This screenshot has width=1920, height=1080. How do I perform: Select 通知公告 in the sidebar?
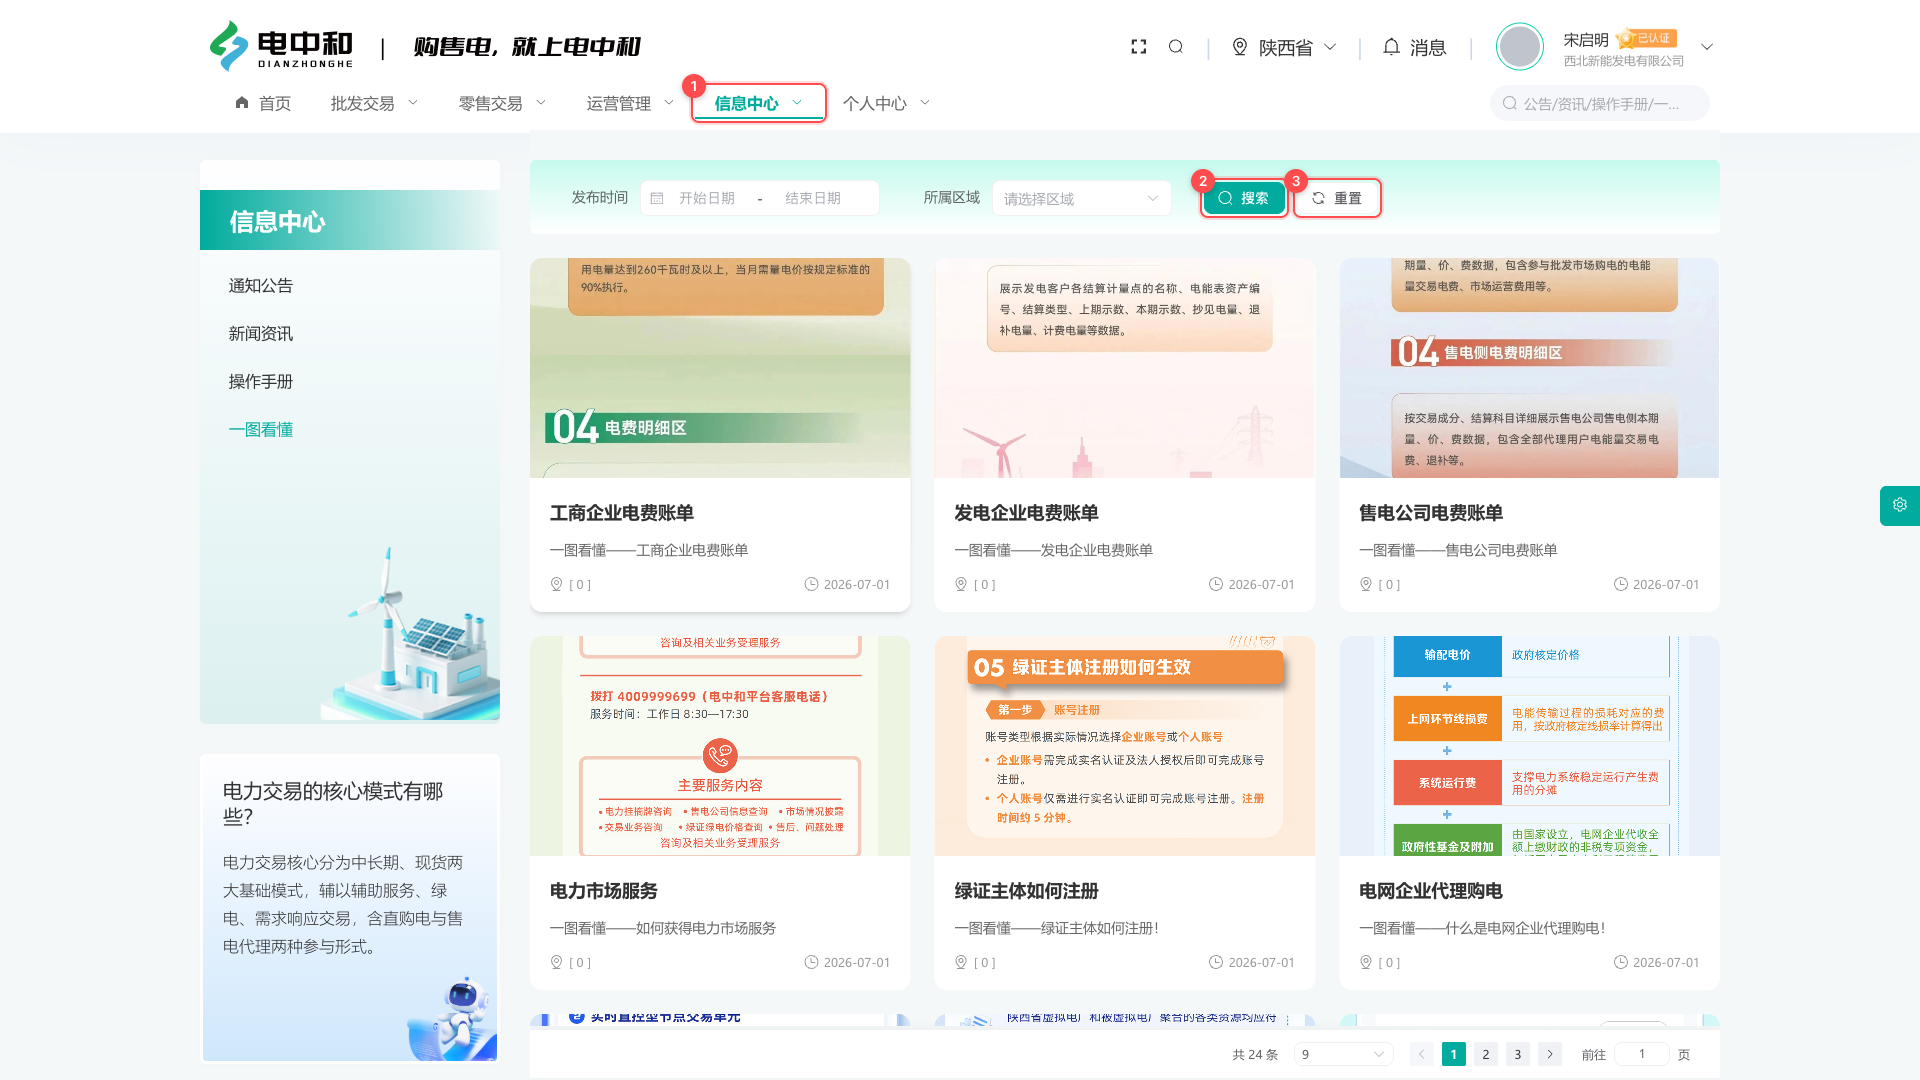[x=261, y=286]
